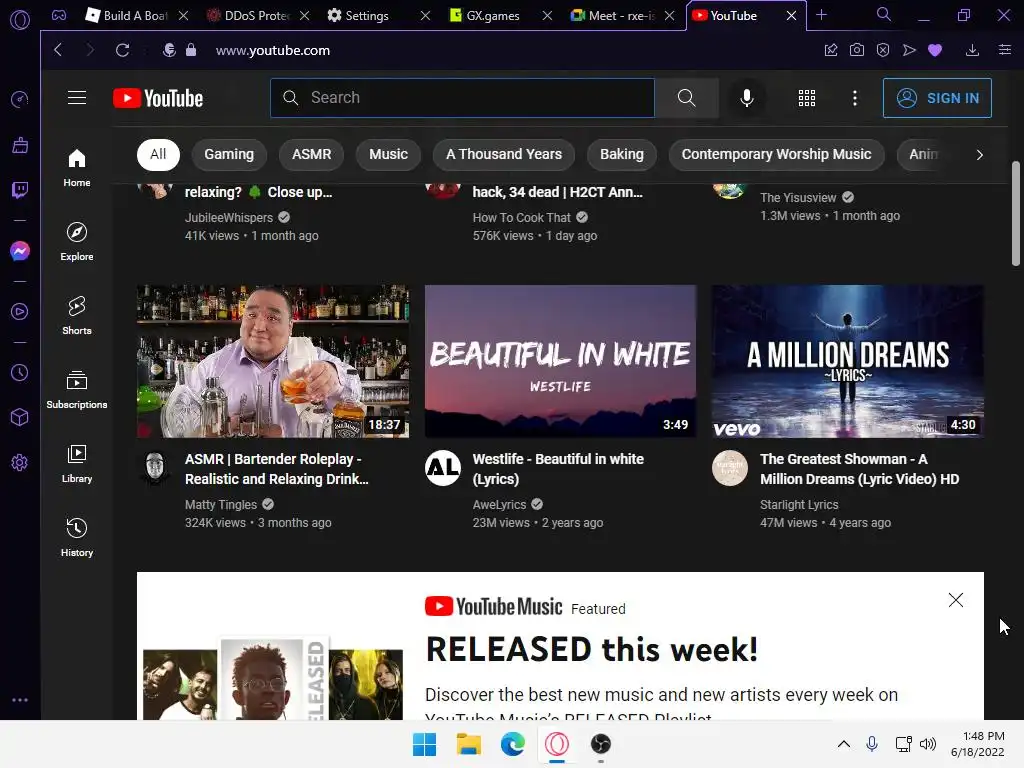
Task: Open history clock in Opera sidebar
Action: point(20,373)
